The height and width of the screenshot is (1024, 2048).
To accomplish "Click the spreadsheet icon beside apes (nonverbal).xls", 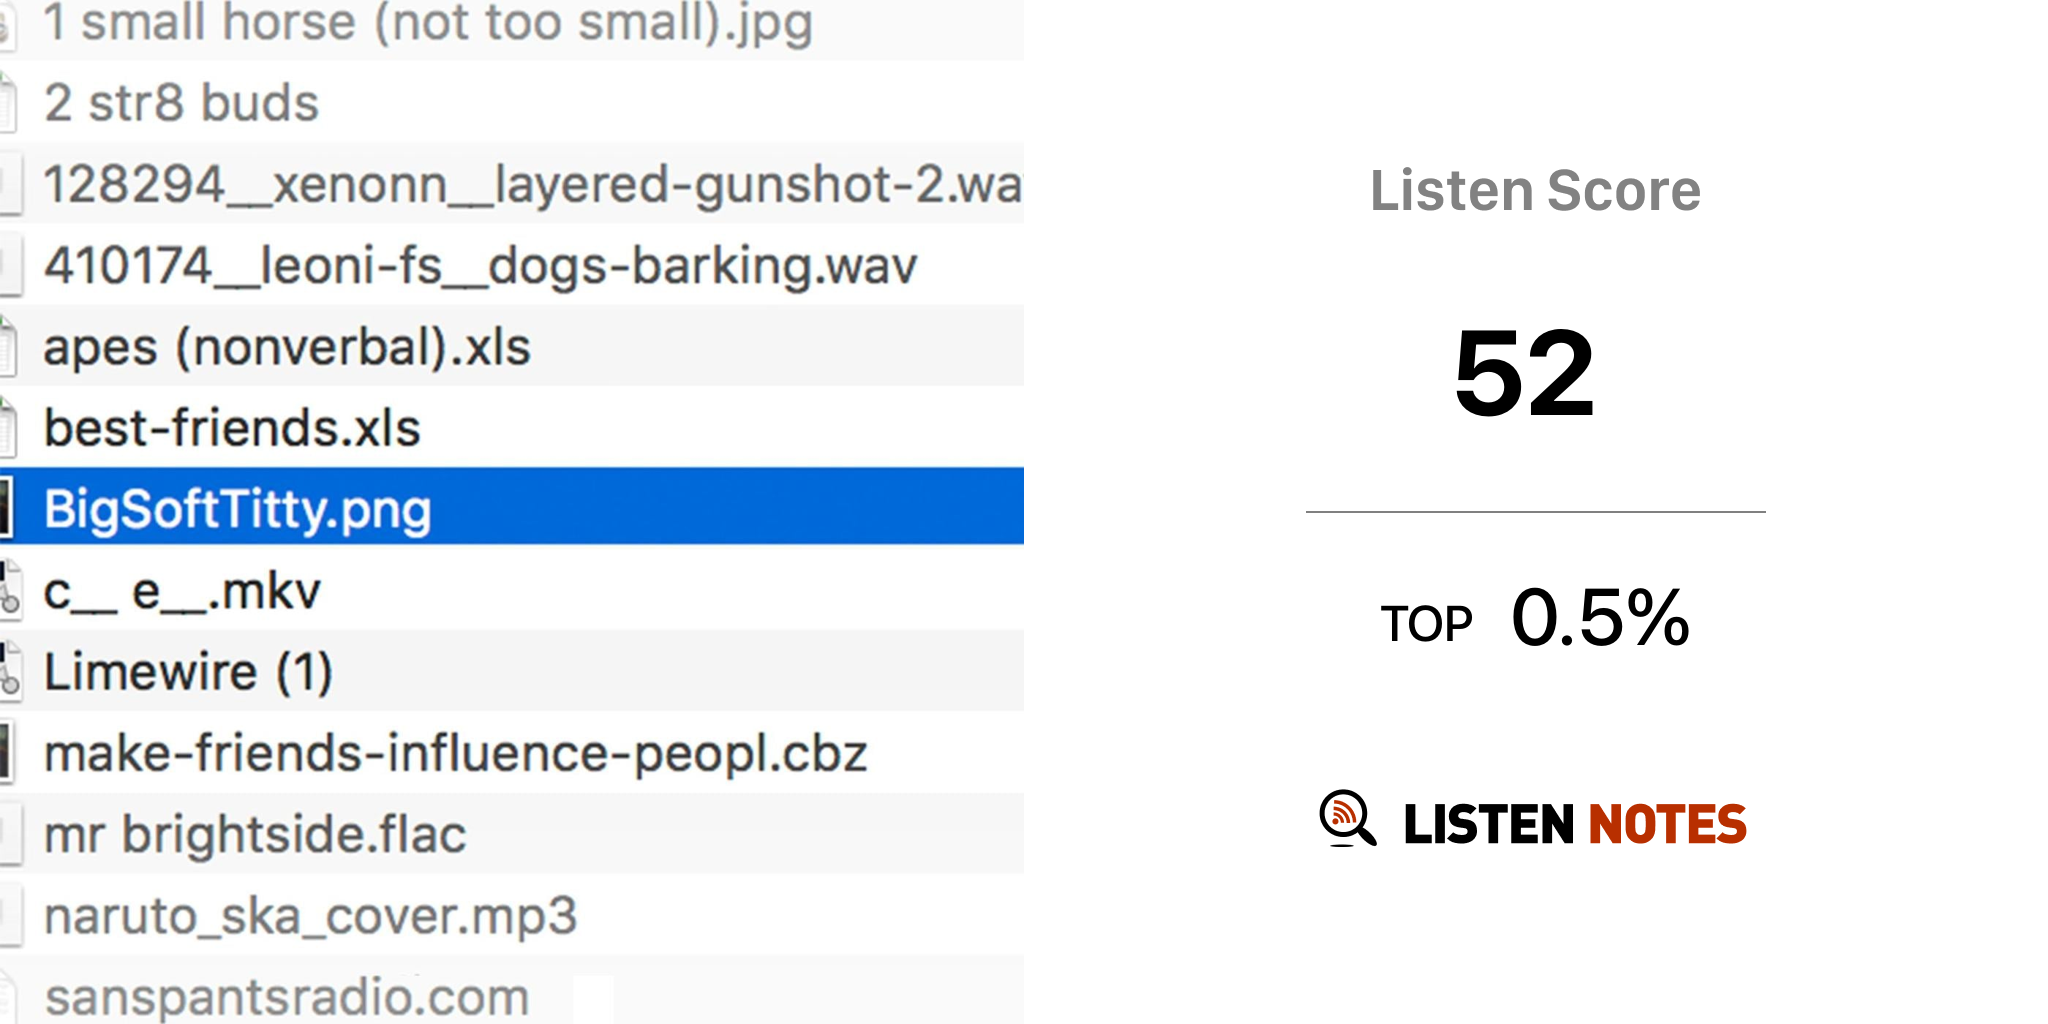I will click(x=6, y=346).
